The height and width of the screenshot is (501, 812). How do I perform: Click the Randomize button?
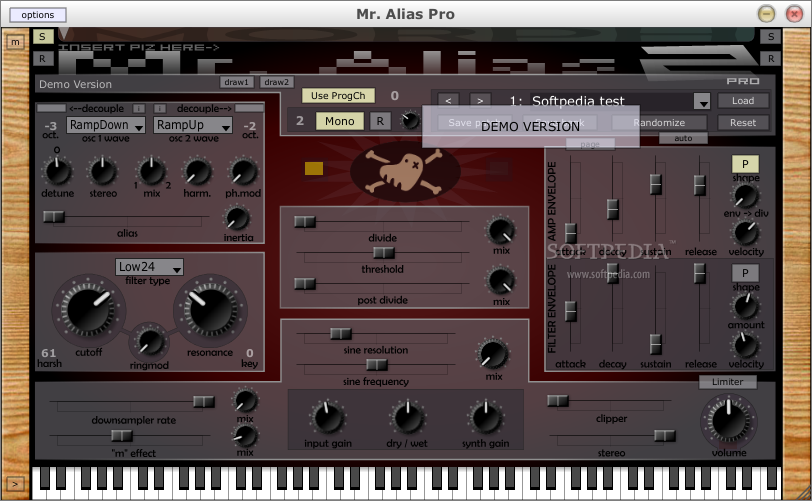659,123
